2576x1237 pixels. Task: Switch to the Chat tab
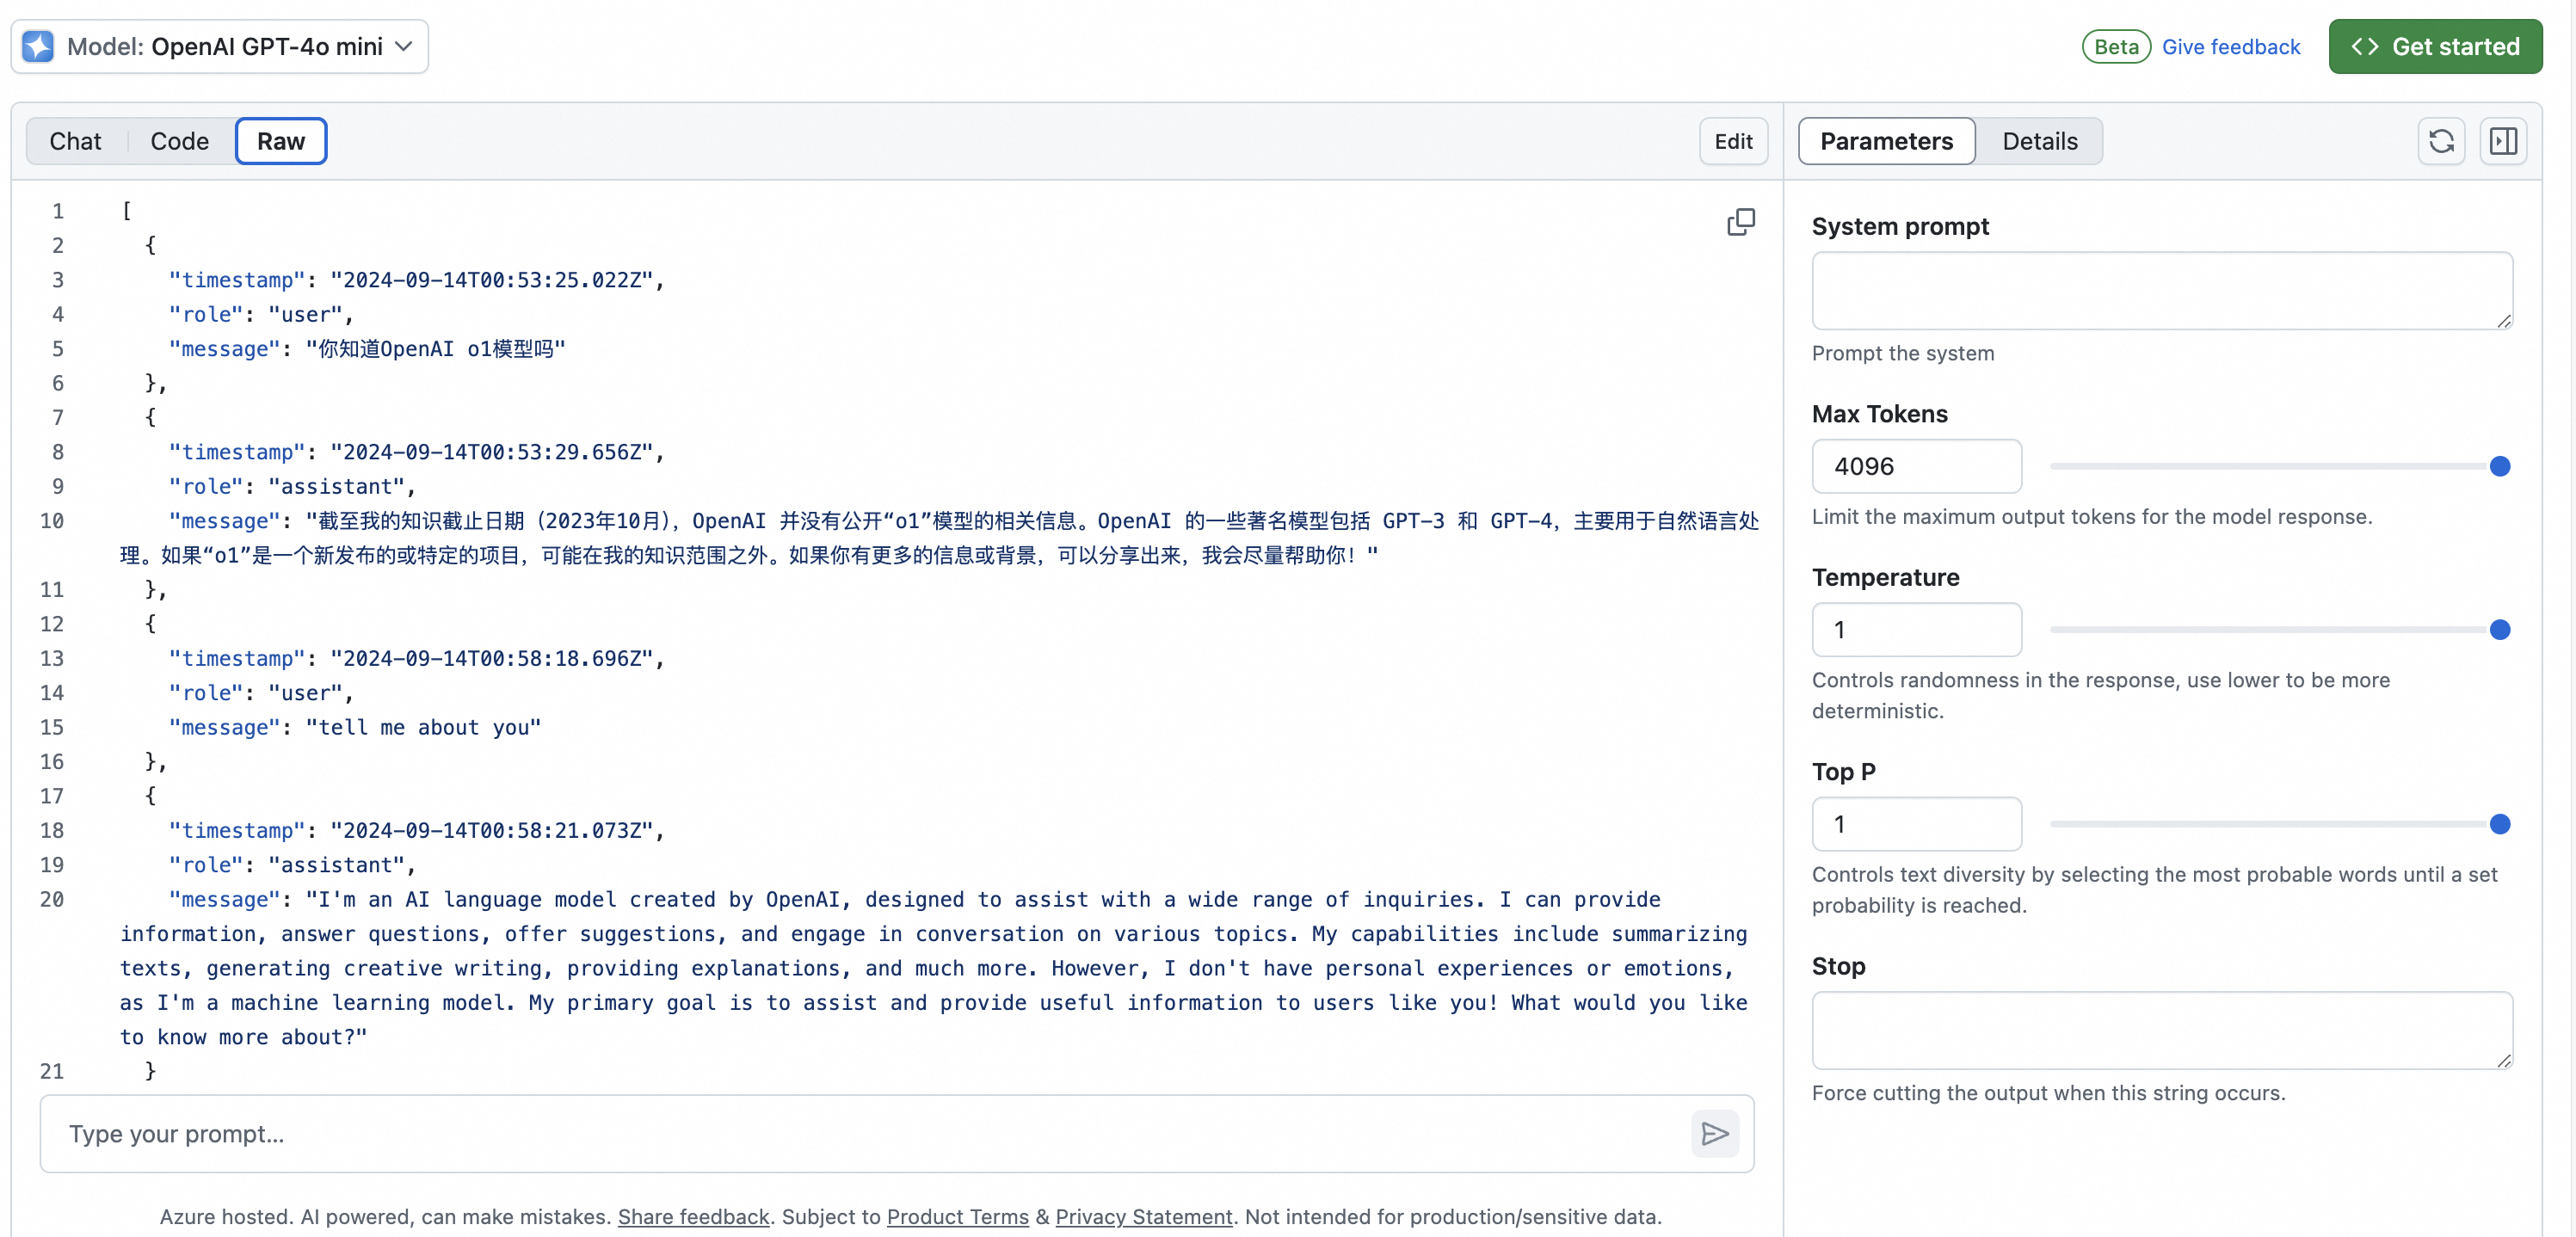tap(76, 141)
